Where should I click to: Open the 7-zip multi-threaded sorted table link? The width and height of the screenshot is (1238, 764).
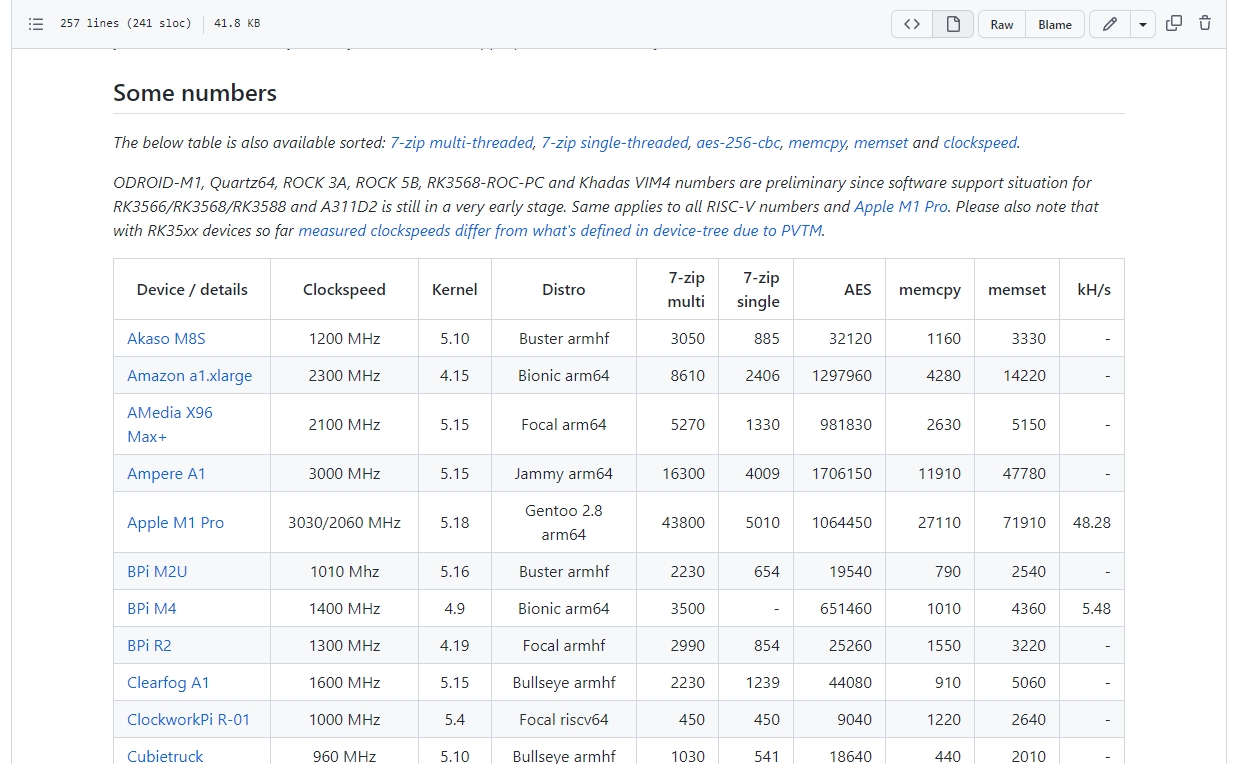[461, 142]
